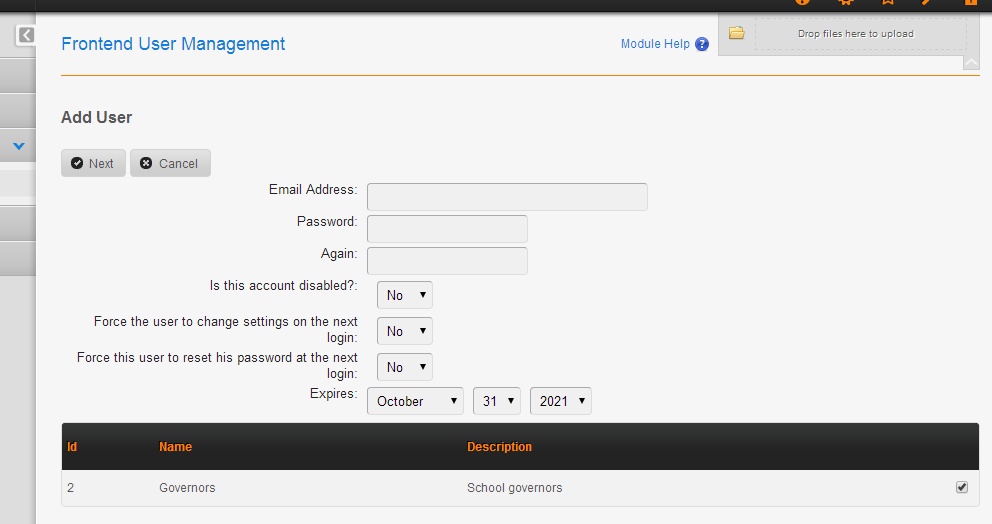
Task: Open the force change settings dropdown
Action: pos(405,331)
